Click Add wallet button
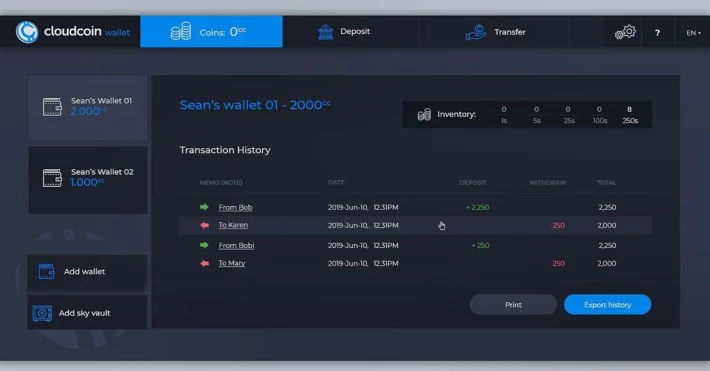This screenshot has height=371, width=710. [87, 272]
